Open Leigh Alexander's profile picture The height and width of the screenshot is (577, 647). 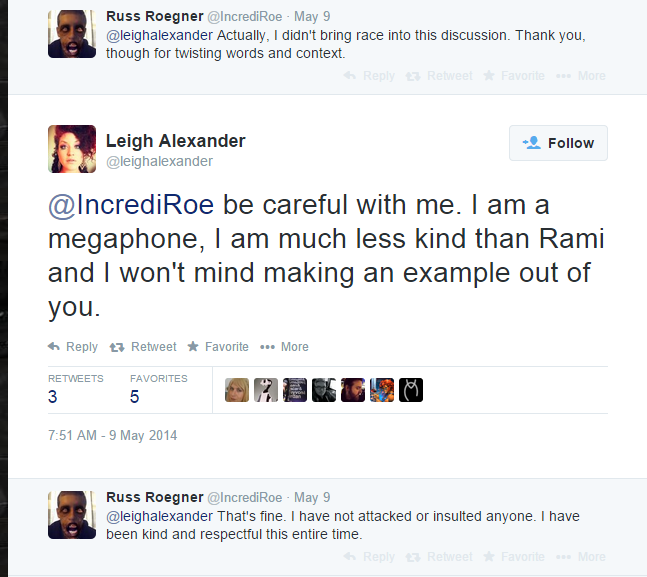[72, 149]
